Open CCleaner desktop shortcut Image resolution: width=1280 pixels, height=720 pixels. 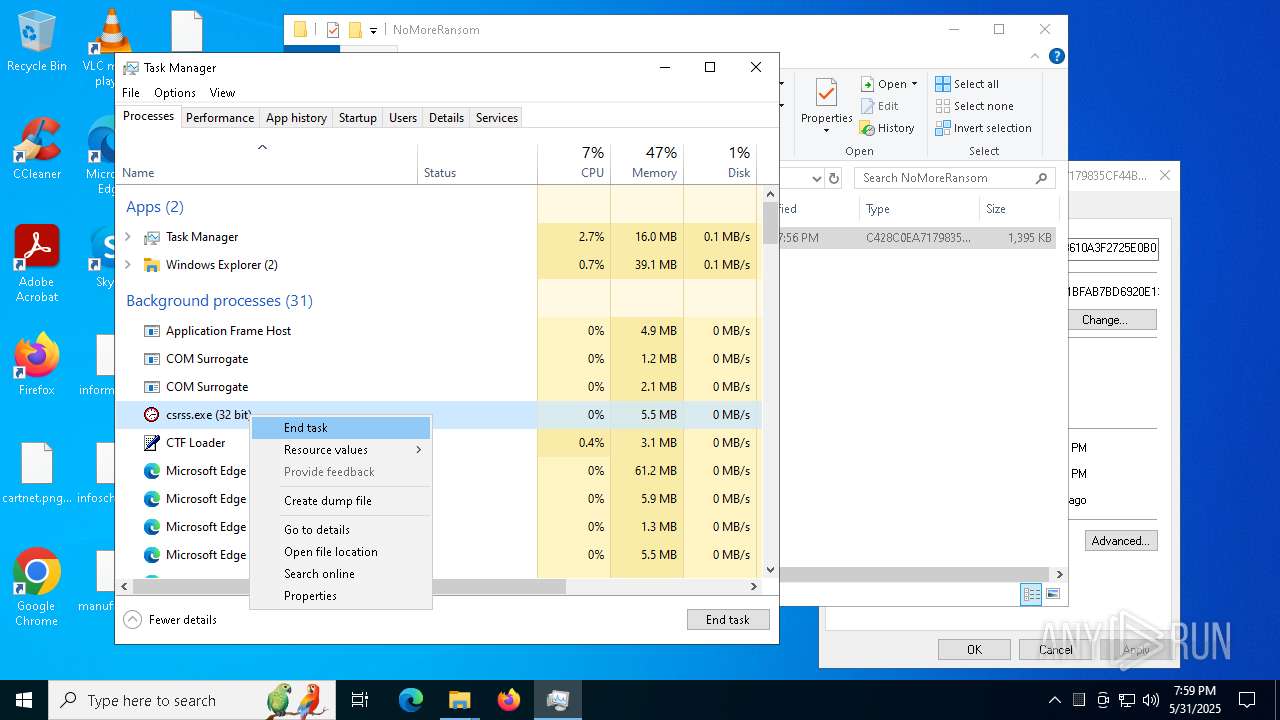pyautogui.click(x=36, y=148)
